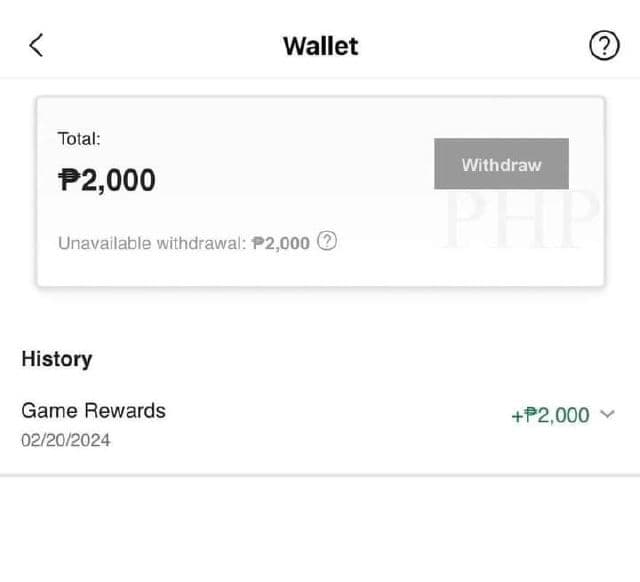640x582 pixels.
Task: Click the ₱2,000 unavailable withdrawal amount
Action: pyautogui.click(x=281, y=242)
